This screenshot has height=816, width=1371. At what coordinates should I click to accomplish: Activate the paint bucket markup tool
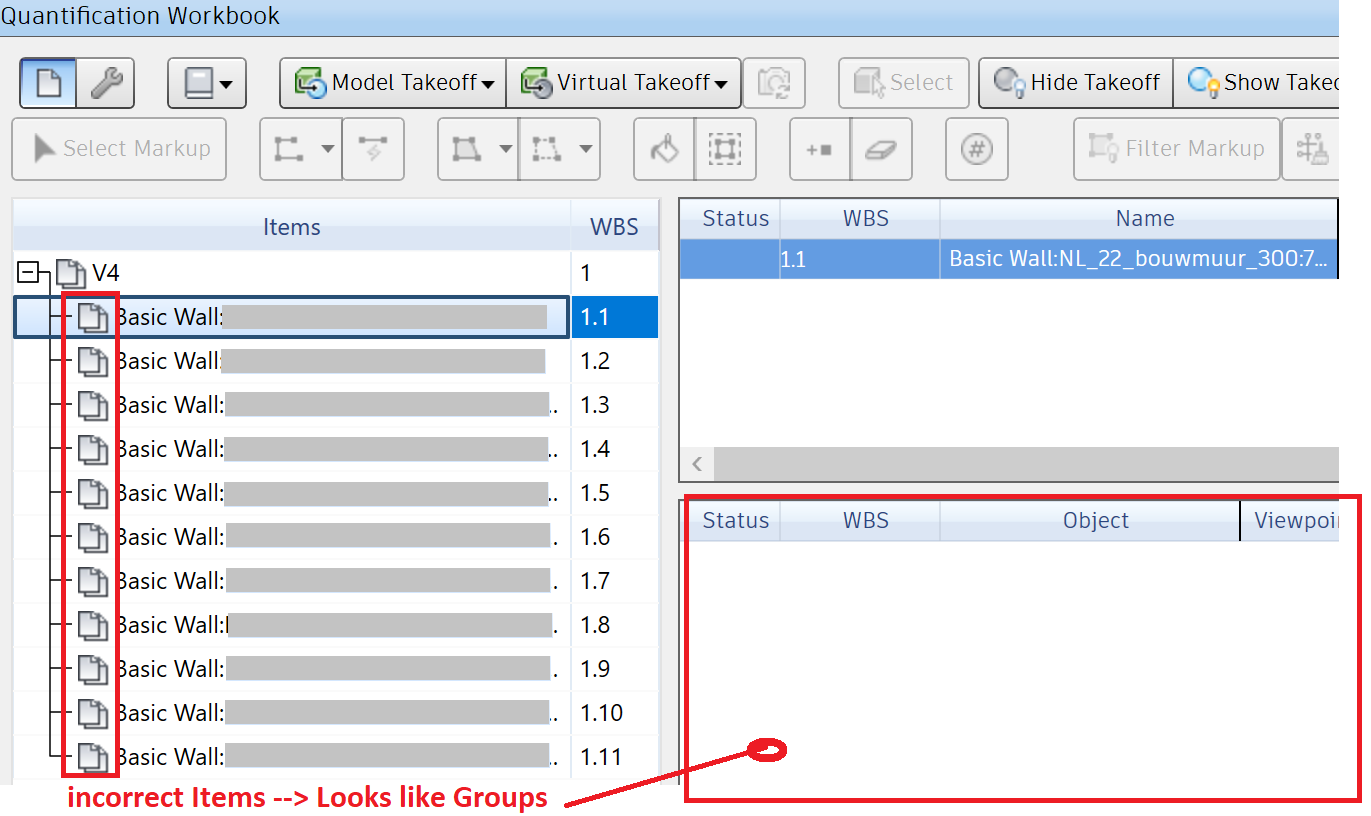tap(663, 148)
